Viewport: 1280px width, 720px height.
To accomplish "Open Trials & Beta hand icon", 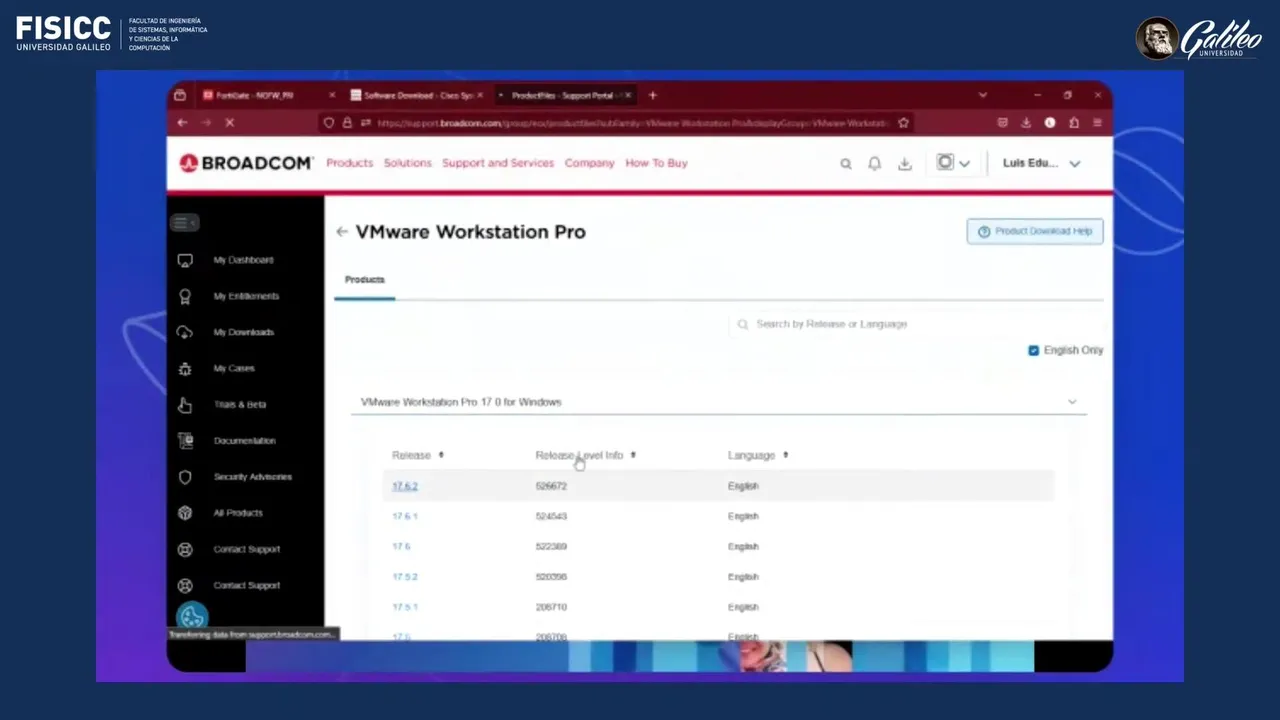I will [x=185, y=405].
